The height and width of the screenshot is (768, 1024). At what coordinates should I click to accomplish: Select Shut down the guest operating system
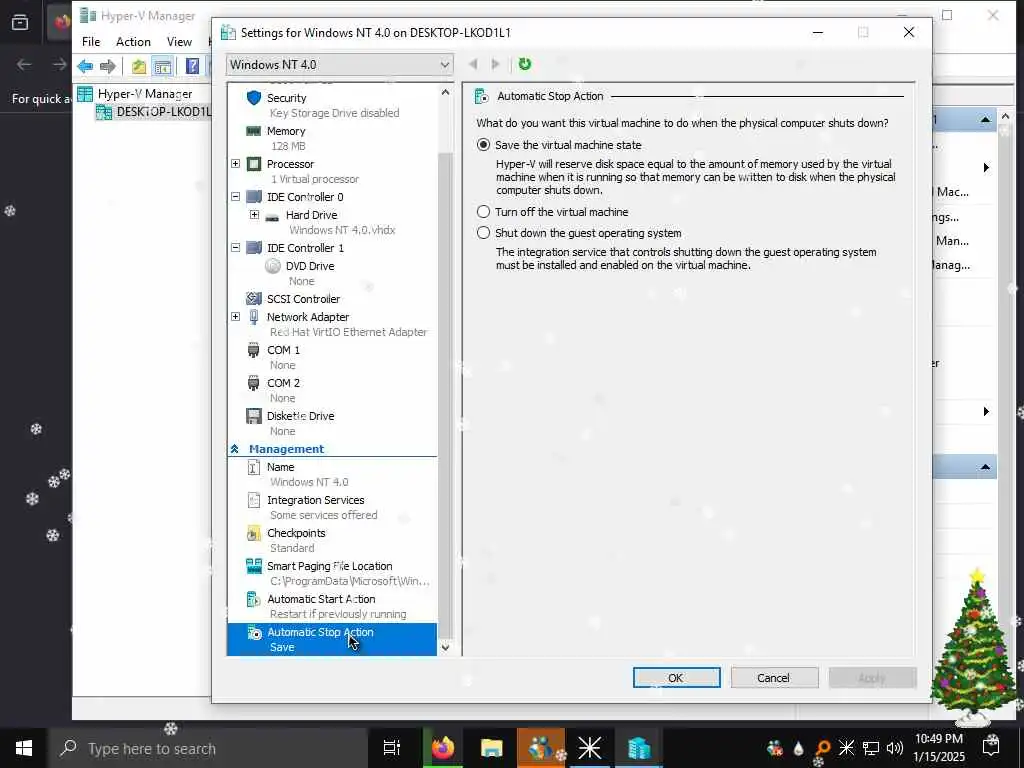tap(483, 233)
